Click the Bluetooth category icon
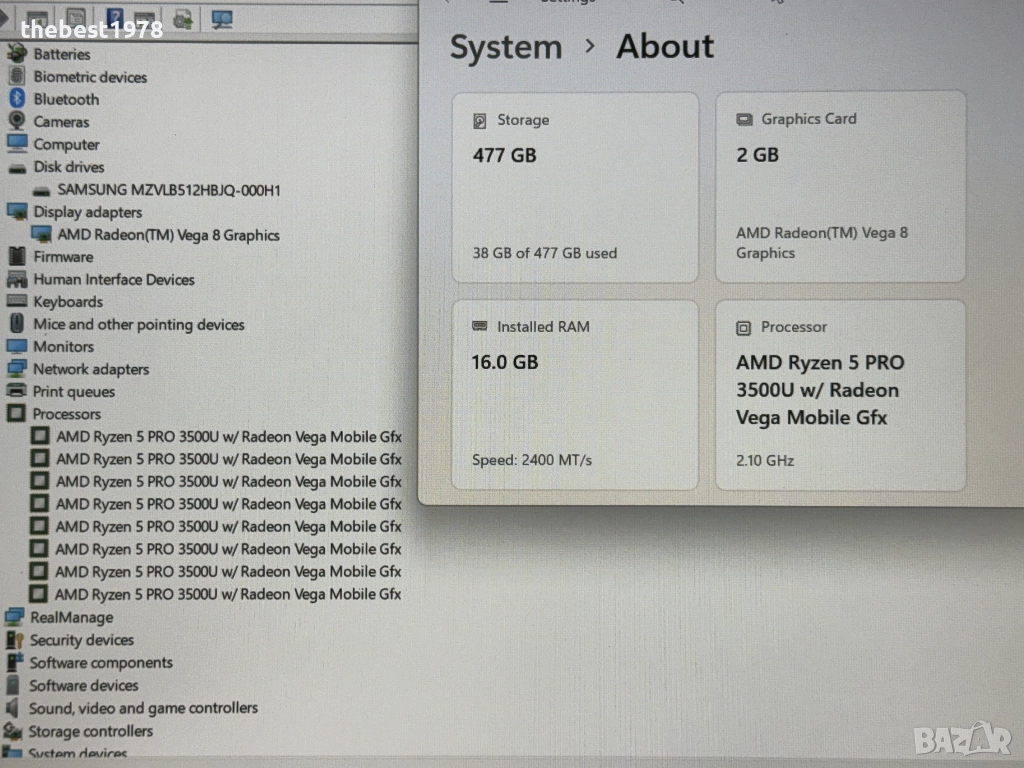Image resolution: width=1024 pixels, height=768 pixels. (17, 99)
